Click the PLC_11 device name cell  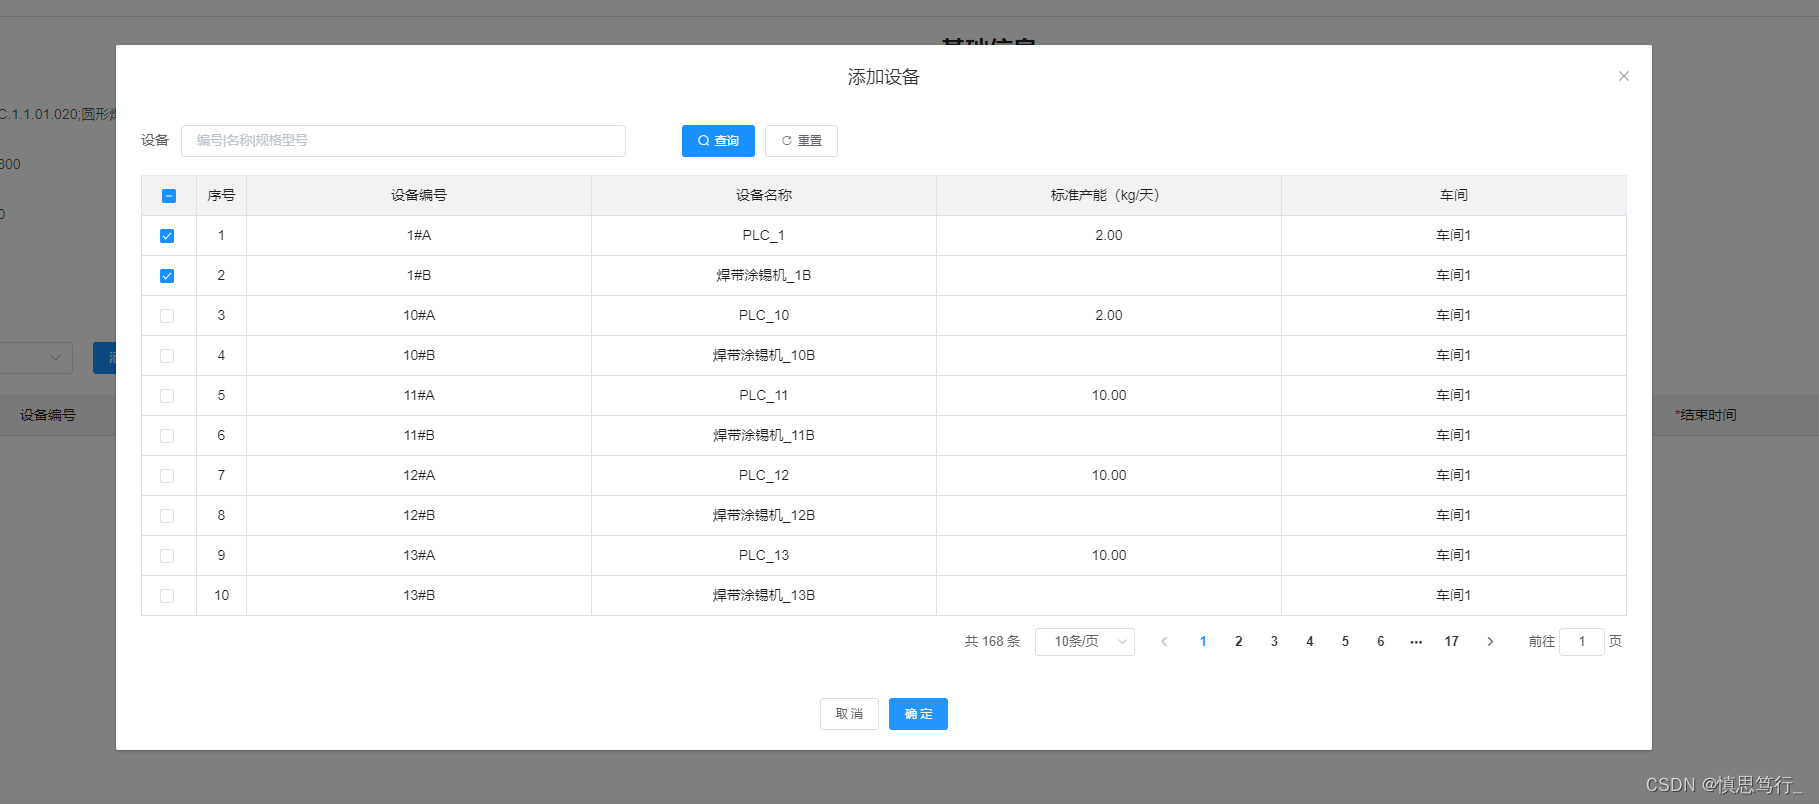pos(764,396)
